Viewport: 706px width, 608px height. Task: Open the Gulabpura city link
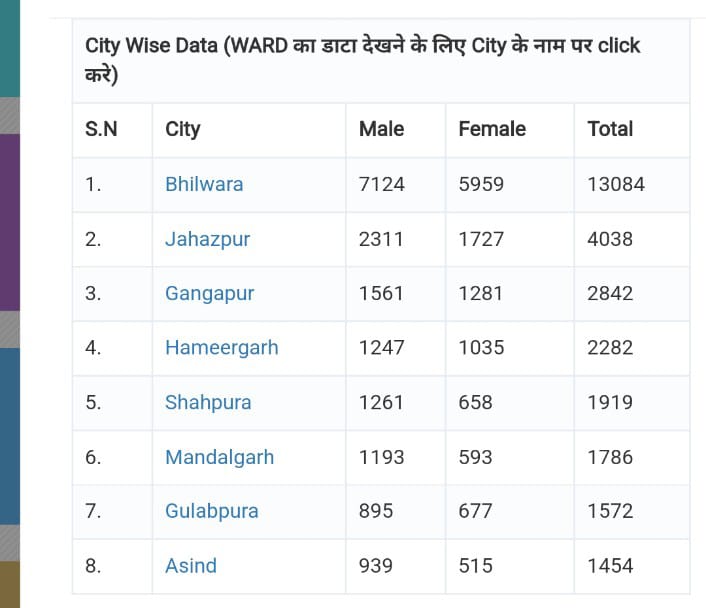(212, 511)
